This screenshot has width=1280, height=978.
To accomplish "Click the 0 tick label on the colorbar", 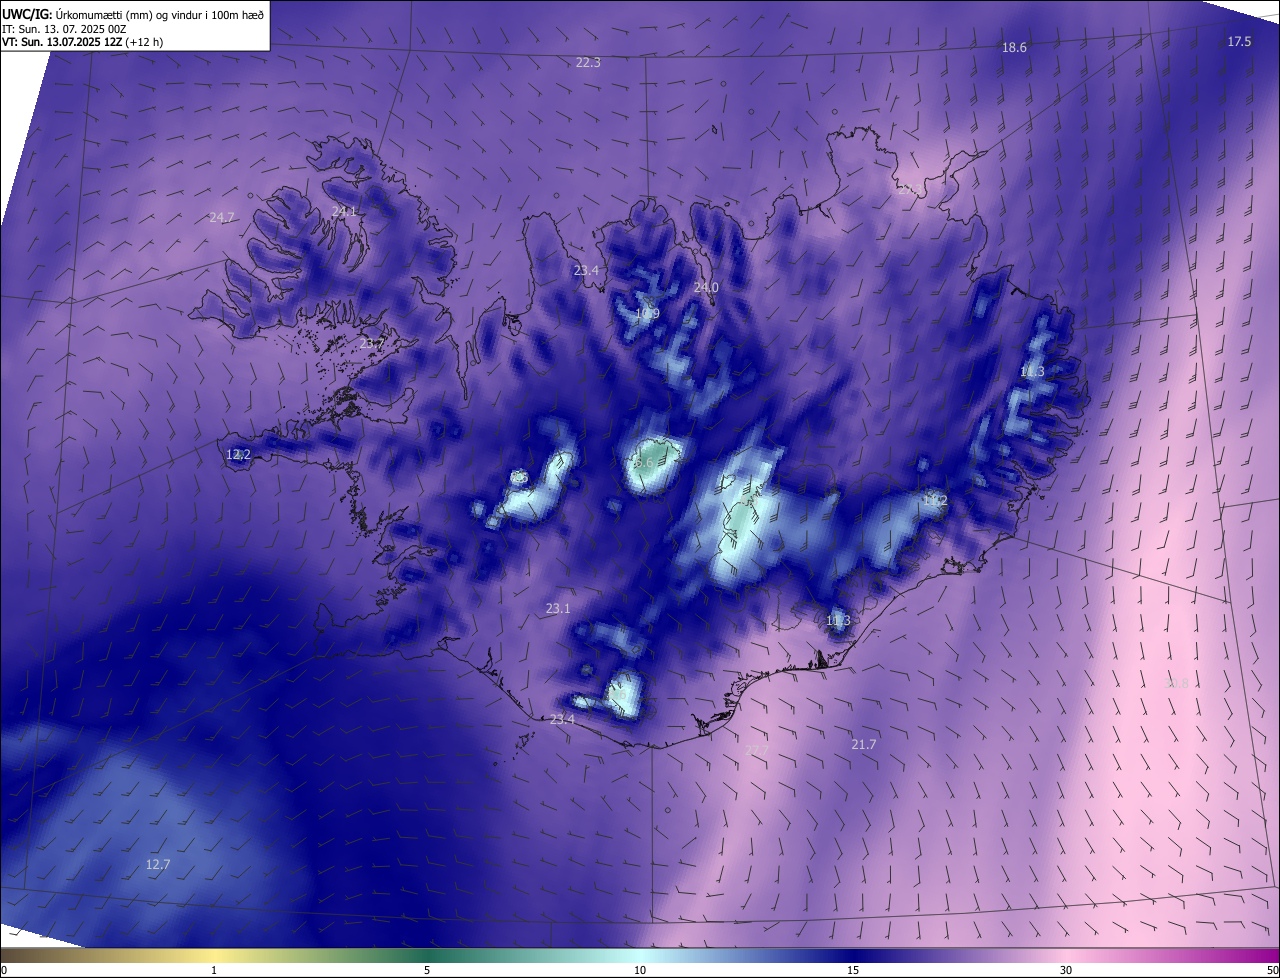I will 4,970.
